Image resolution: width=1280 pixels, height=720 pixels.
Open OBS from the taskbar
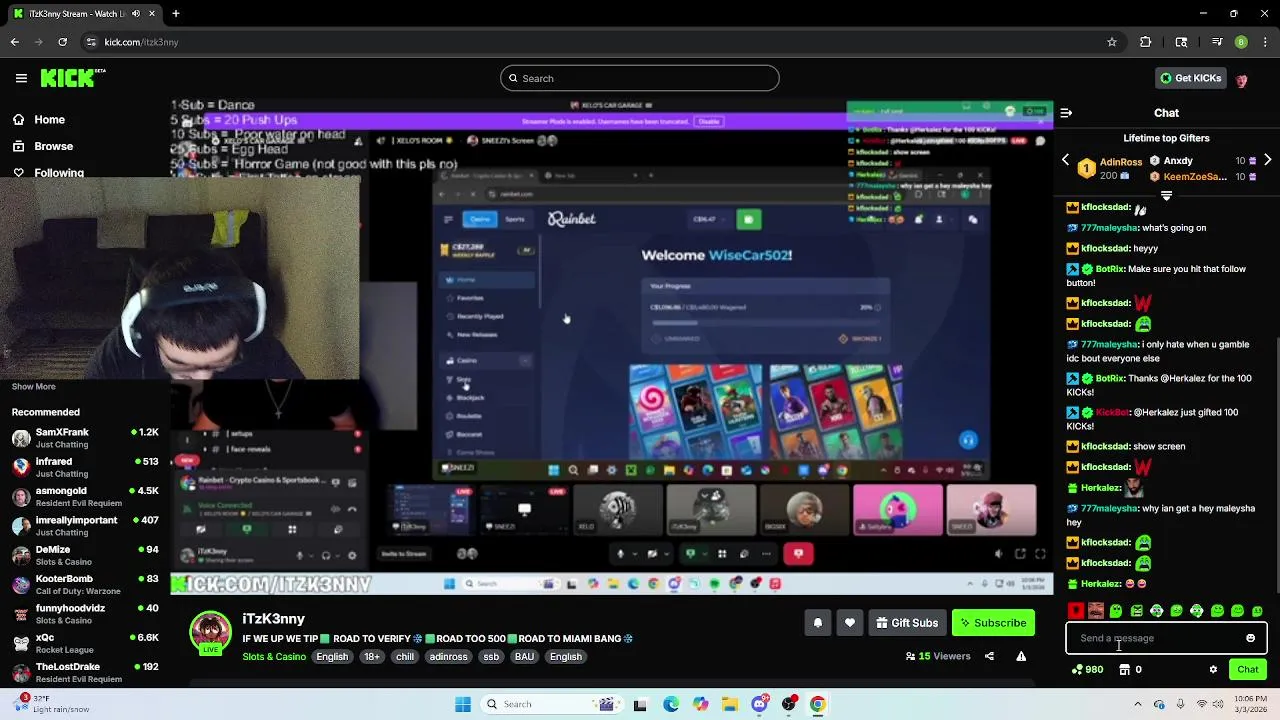click(789, 704)
